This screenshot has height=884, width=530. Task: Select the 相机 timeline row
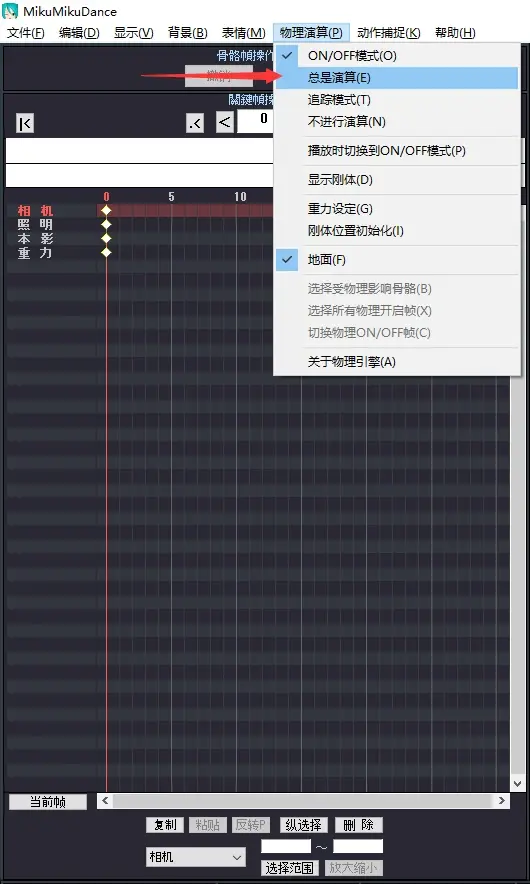point(36,211)
